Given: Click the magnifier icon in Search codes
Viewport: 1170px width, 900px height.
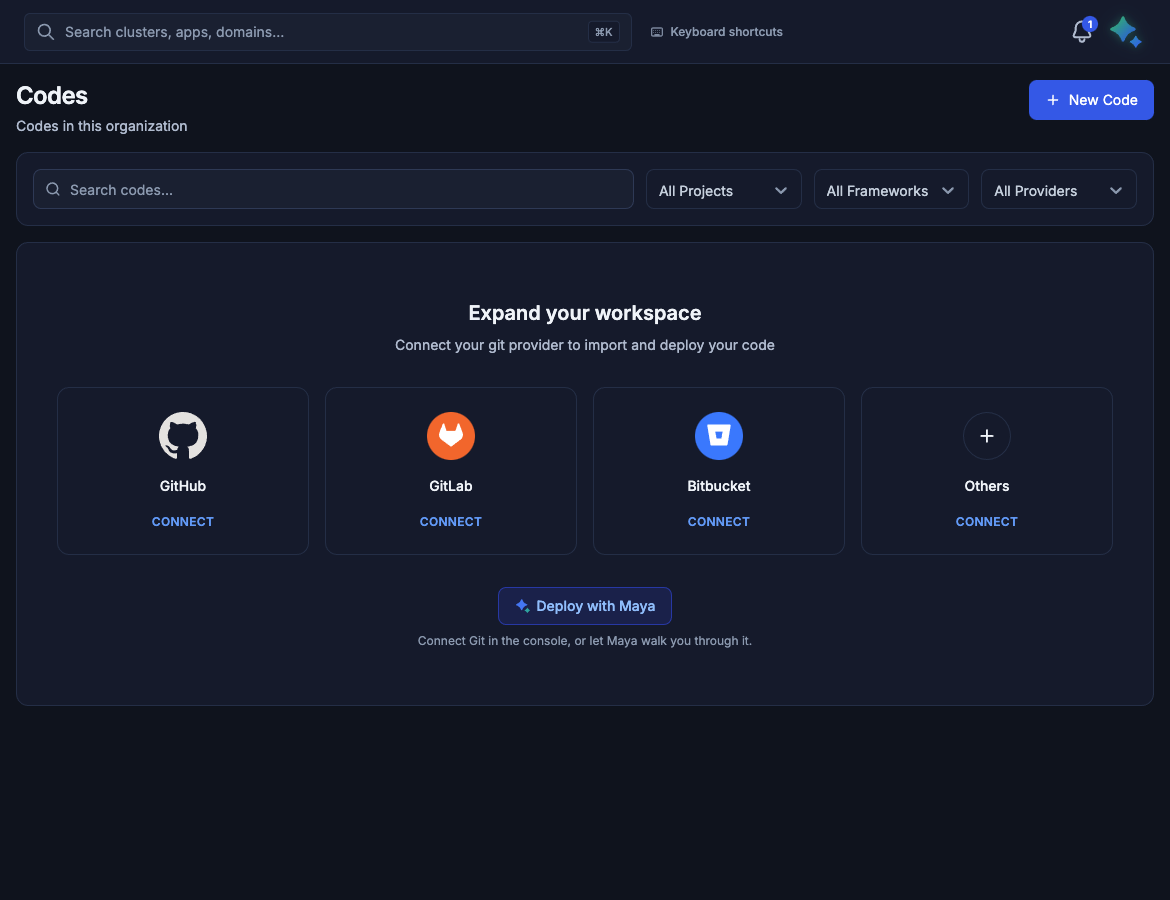Looking at the screenshot, I should click(x=53, y=190).
